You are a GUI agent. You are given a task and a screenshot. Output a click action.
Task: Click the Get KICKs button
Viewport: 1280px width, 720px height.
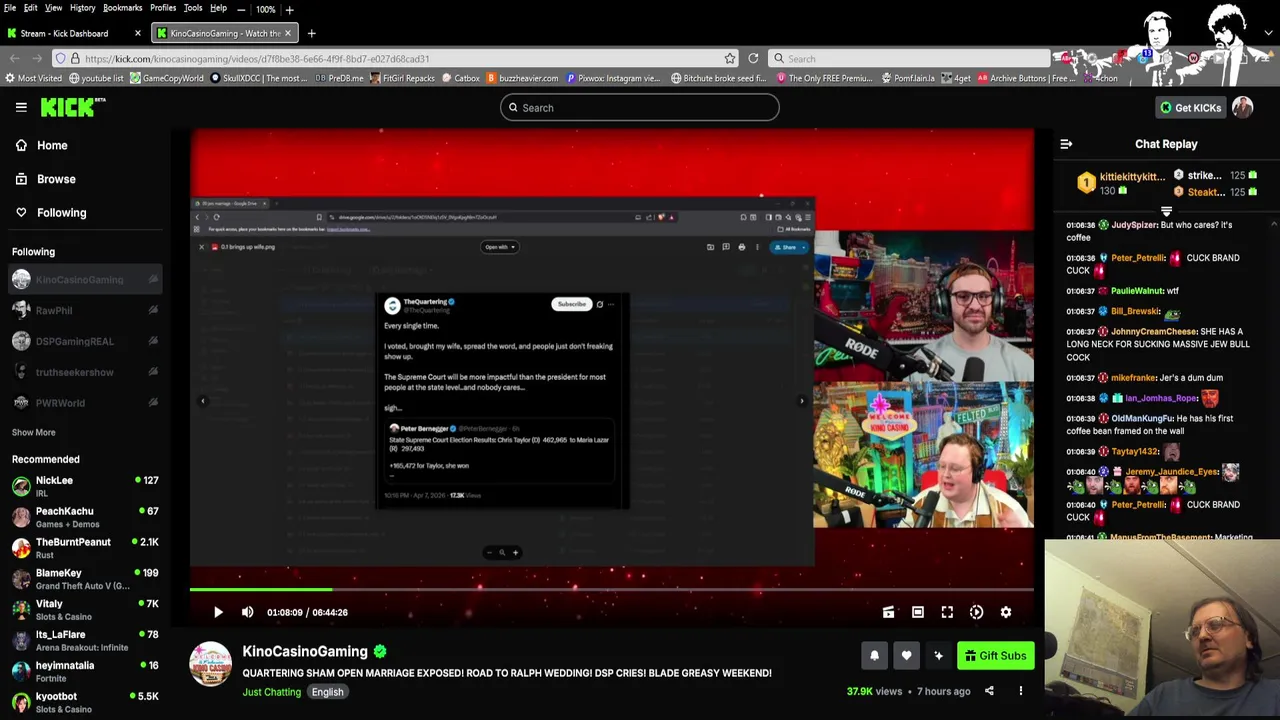pos(1190,107)
